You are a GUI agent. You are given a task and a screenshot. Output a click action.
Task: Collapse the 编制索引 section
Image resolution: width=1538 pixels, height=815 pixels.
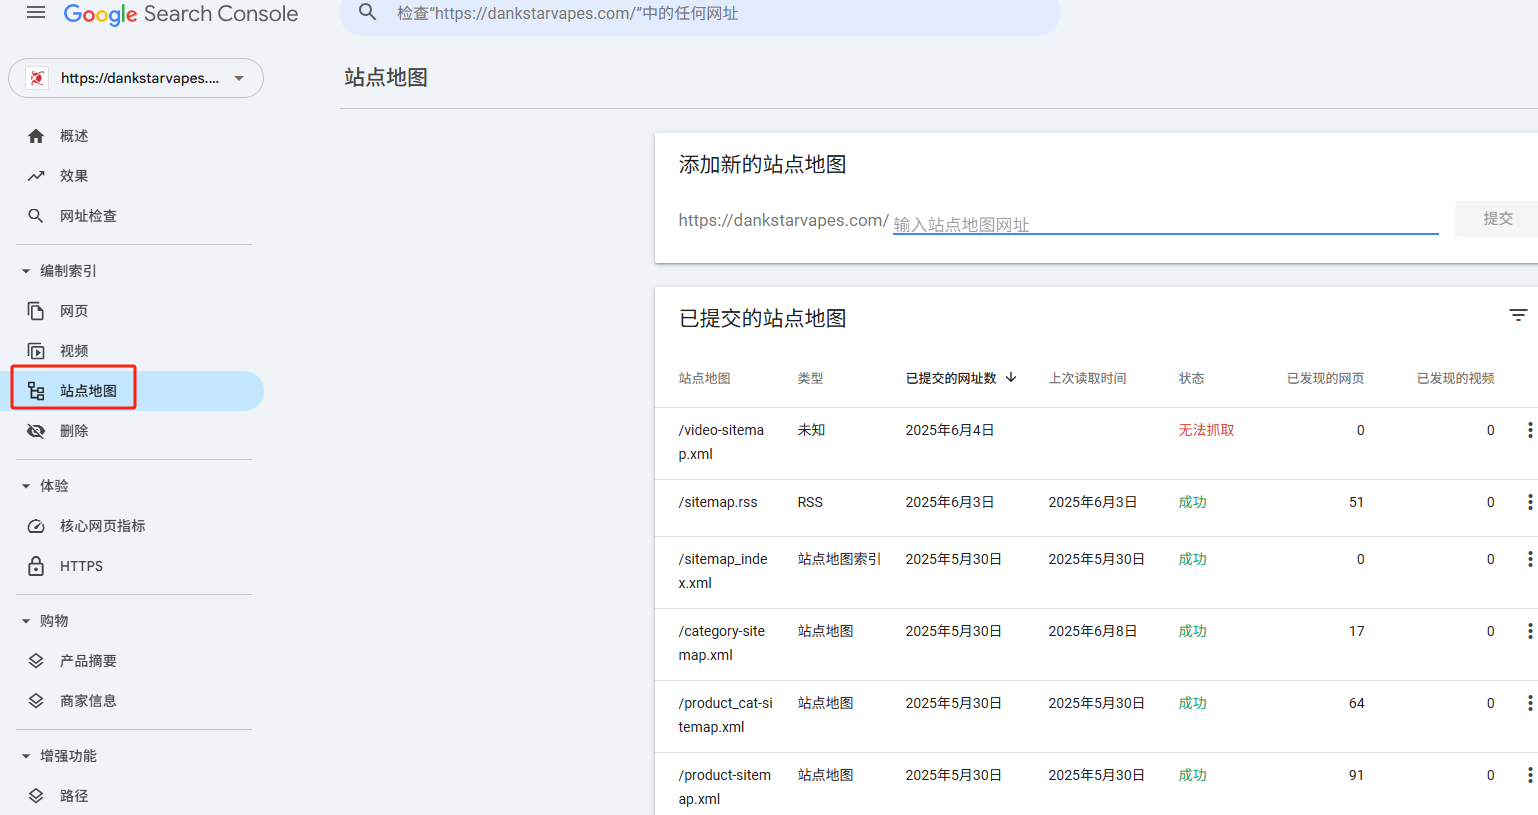coord(24,270)
